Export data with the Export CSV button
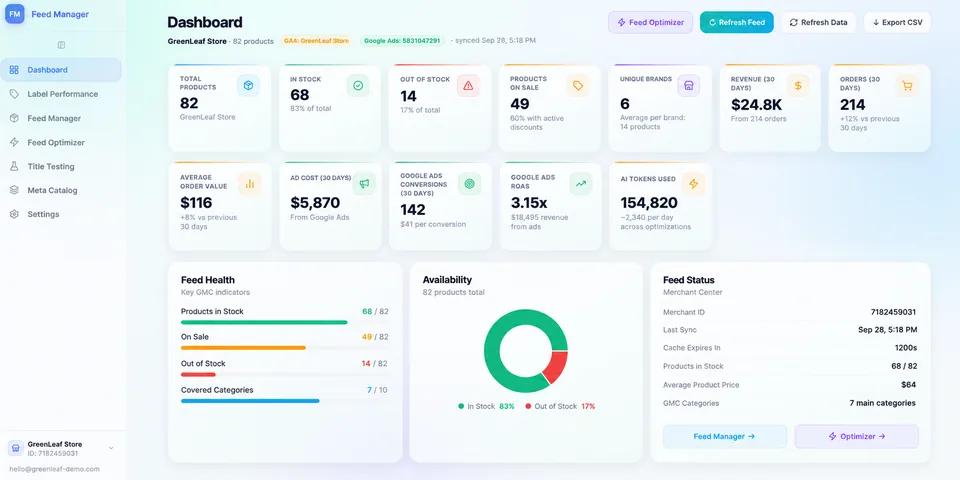The width and height of the screenshot is (960, 480). coord(898,23)
